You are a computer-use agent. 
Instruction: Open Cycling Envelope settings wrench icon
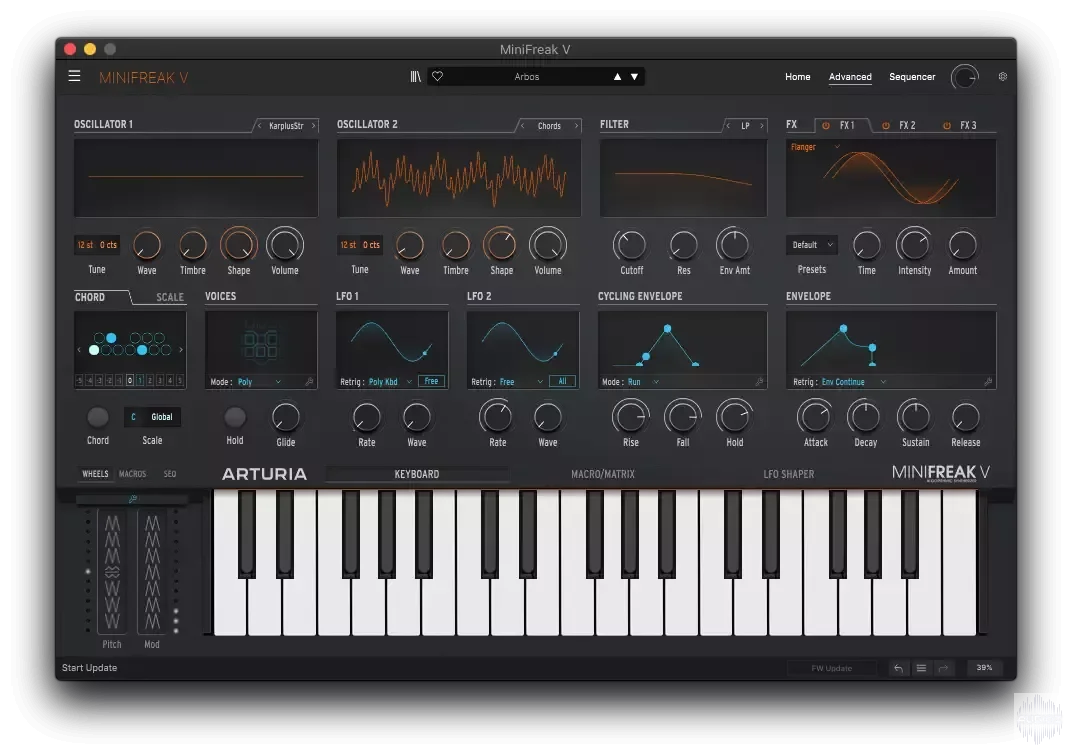tap(759, 382)
